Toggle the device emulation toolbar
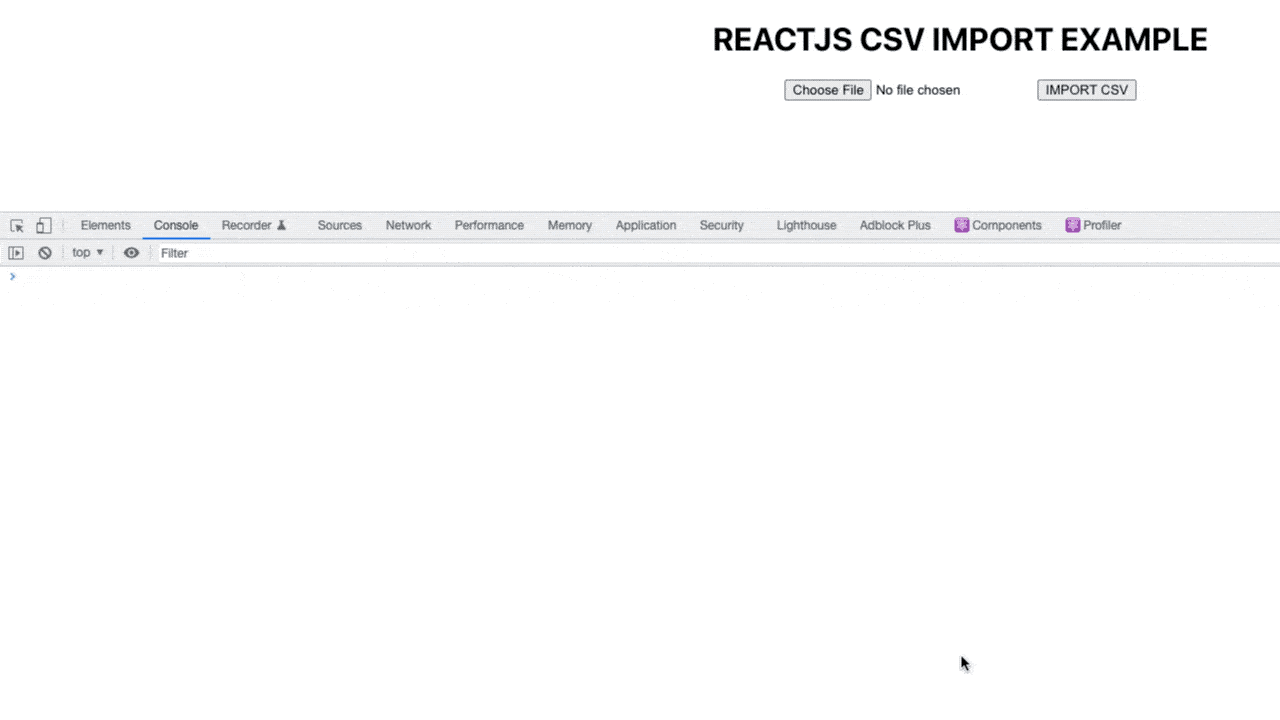 pos(43,225)
